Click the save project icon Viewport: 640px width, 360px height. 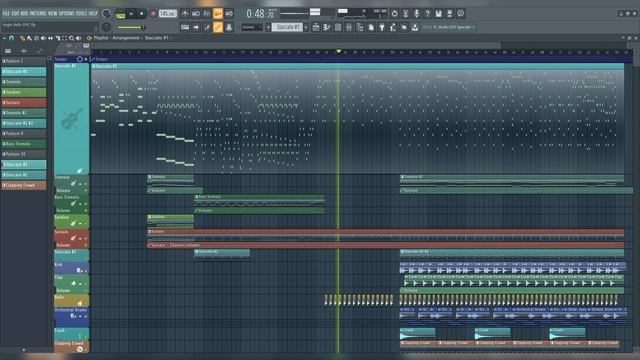click(438, 13)
